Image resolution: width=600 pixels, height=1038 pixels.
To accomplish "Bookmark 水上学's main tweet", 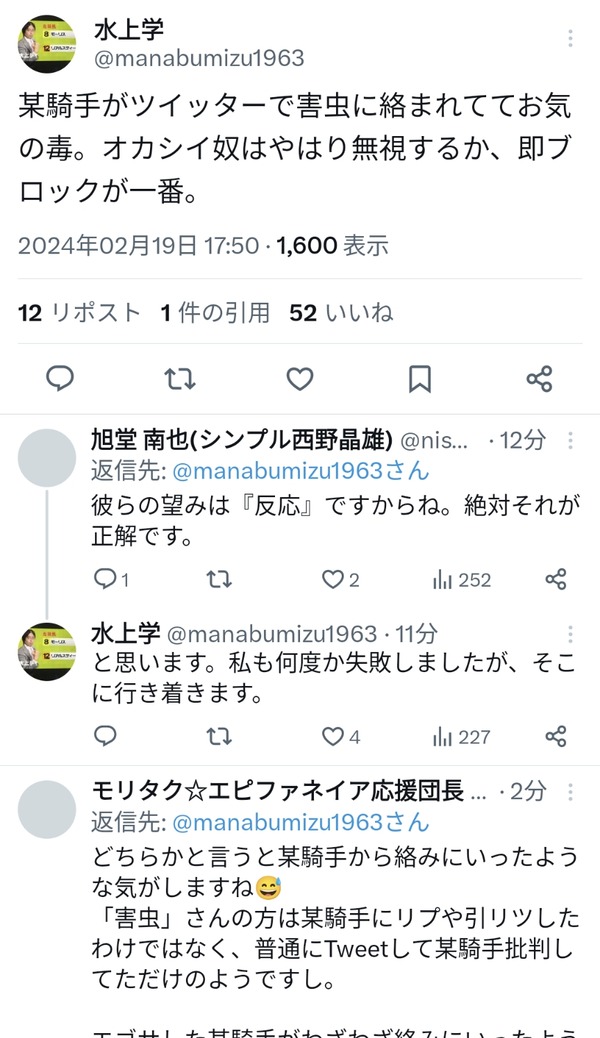I will coord(419,378).
